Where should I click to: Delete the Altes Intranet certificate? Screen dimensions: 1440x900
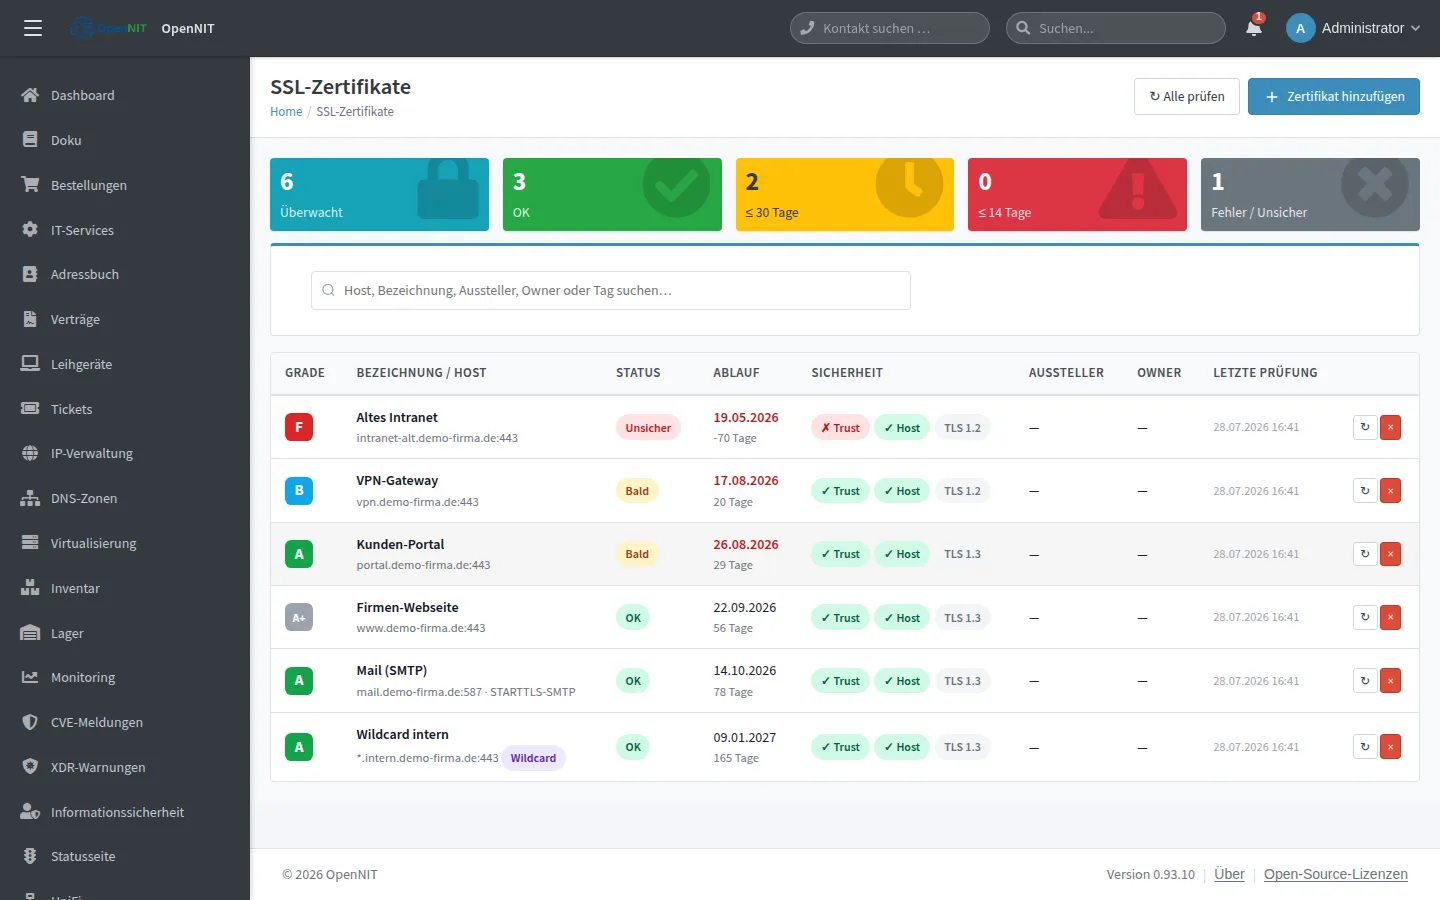pyautogui.click(x=1390, y=427)
